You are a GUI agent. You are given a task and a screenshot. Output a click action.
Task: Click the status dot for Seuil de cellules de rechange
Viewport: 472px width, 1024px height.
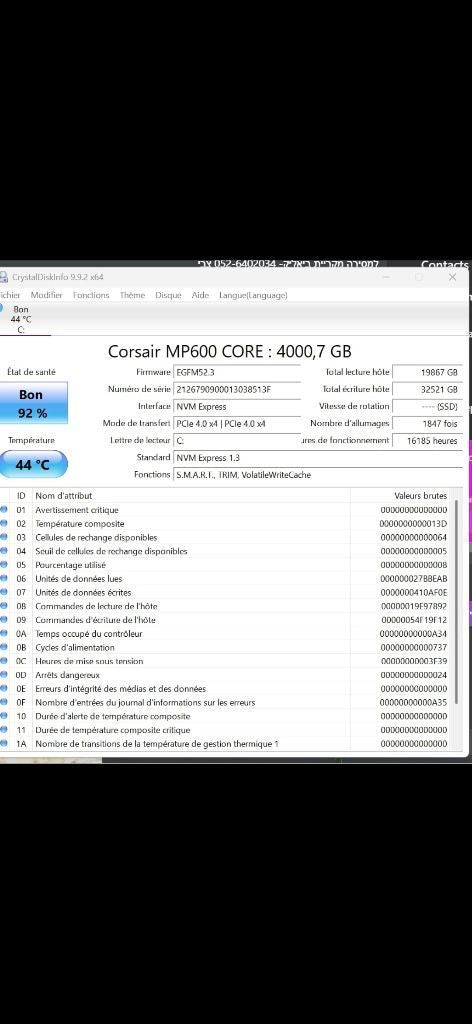coord(4,551)
